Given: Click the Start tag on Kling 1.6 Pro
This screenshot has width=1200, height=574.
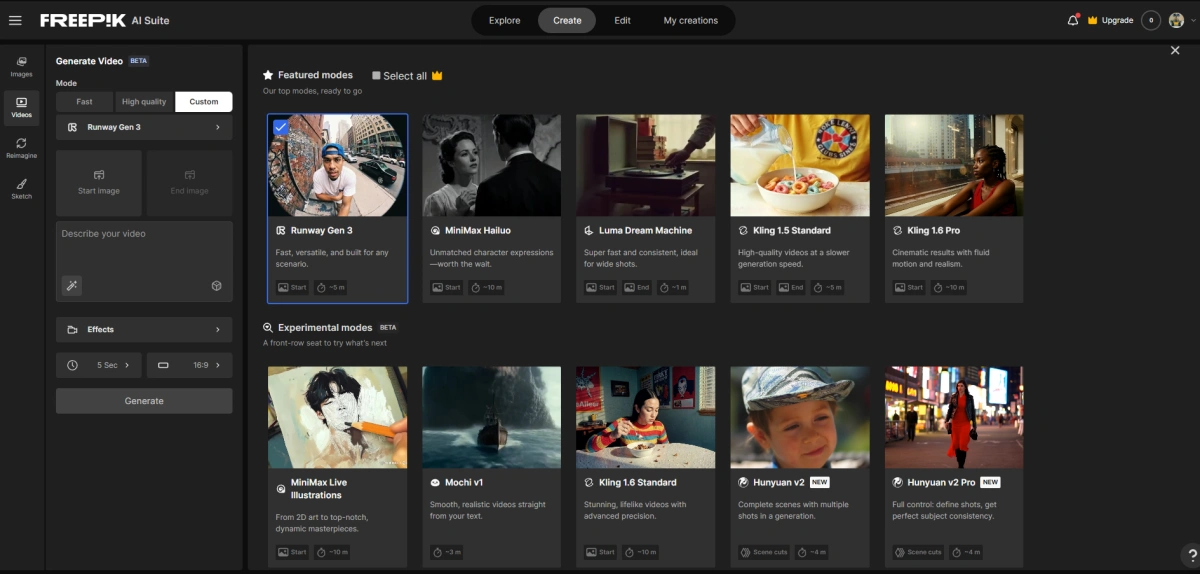Looking at the screenshot, I should (x=908, y=287).
